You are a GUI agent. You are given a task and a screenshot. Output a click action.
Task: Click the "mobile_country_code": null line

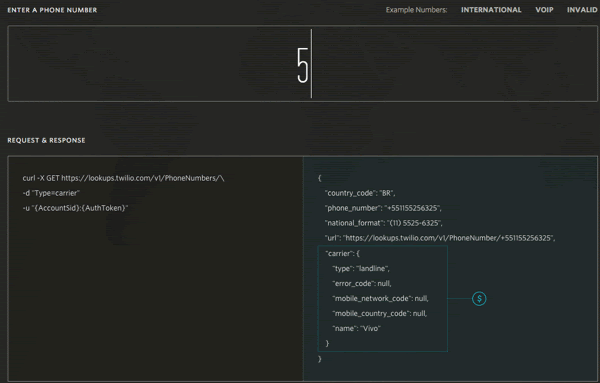pos(379,313)
